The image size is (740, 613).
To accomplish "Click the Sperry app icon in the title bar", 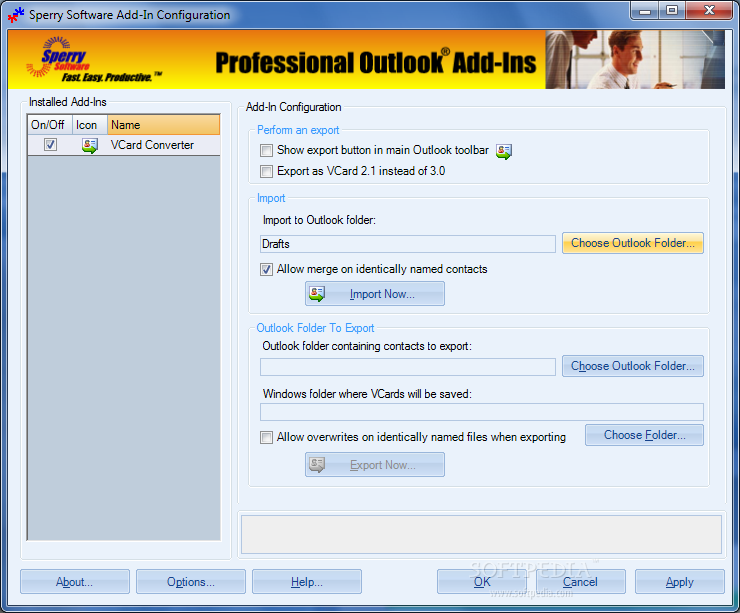I will [x=16, y=15].
